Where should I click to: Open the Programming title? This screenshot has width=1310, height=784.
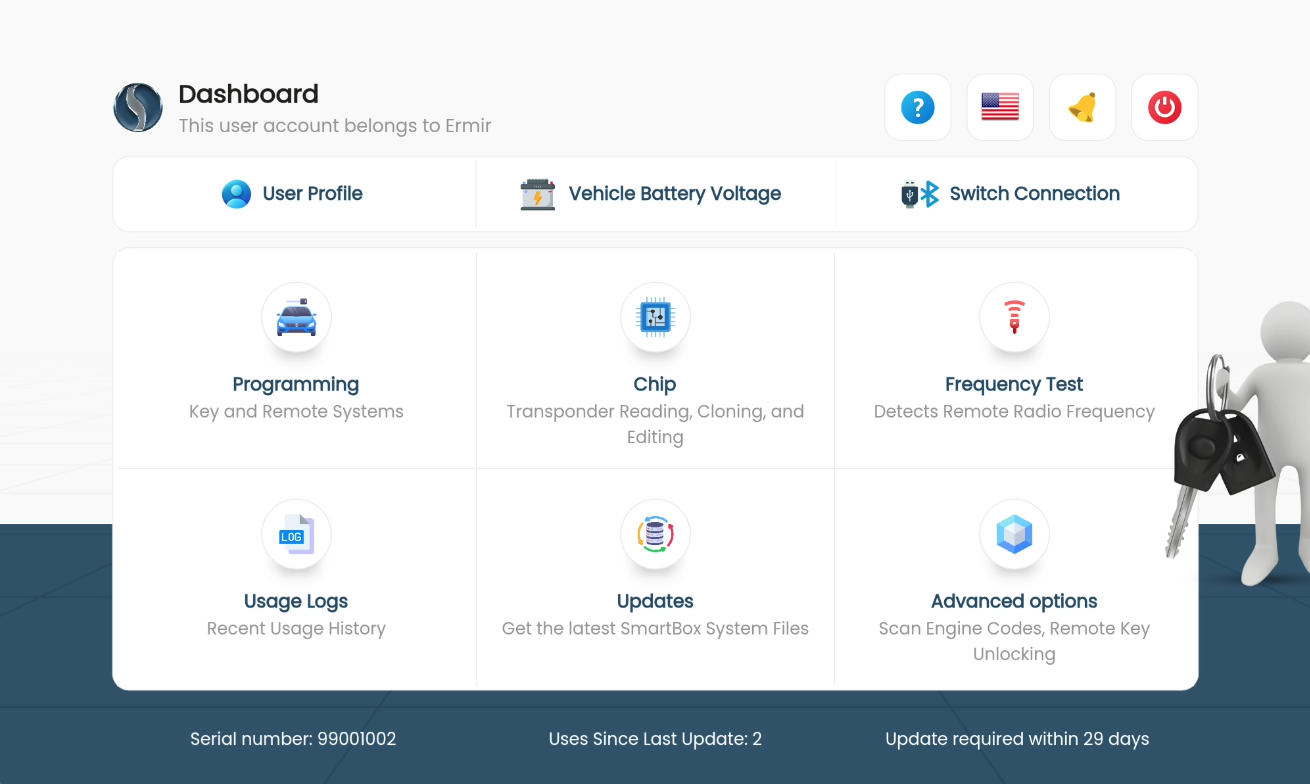point(296,385)
